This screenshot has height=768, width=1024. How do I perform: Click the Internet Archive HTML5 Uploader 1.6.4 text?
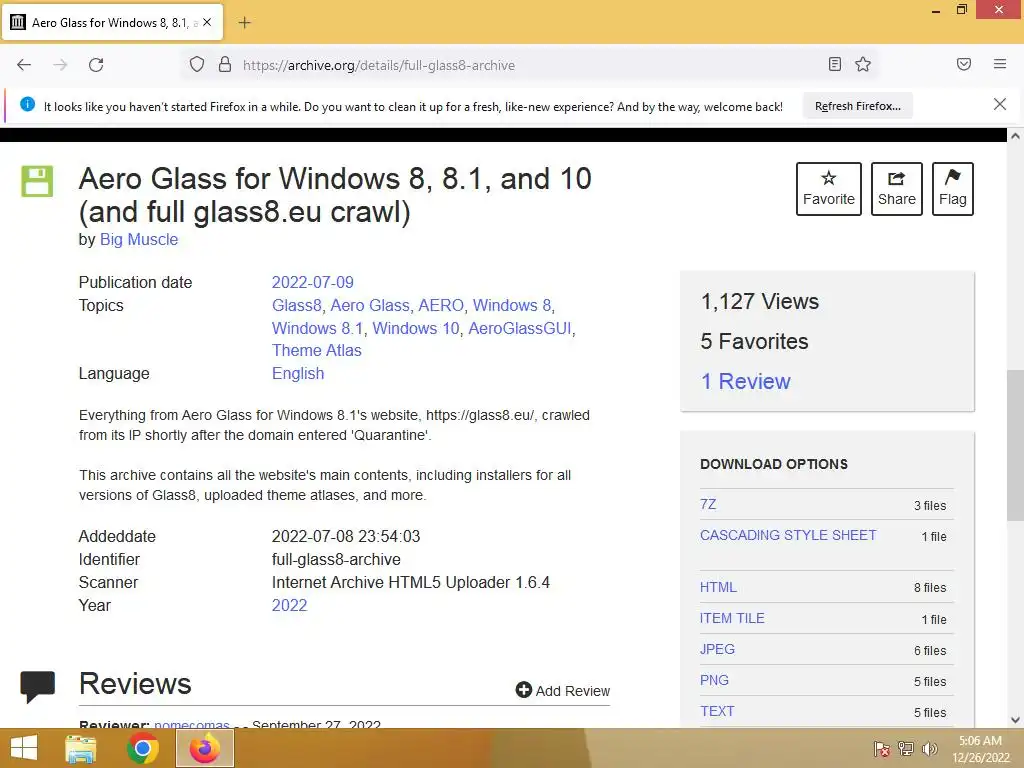411,583
